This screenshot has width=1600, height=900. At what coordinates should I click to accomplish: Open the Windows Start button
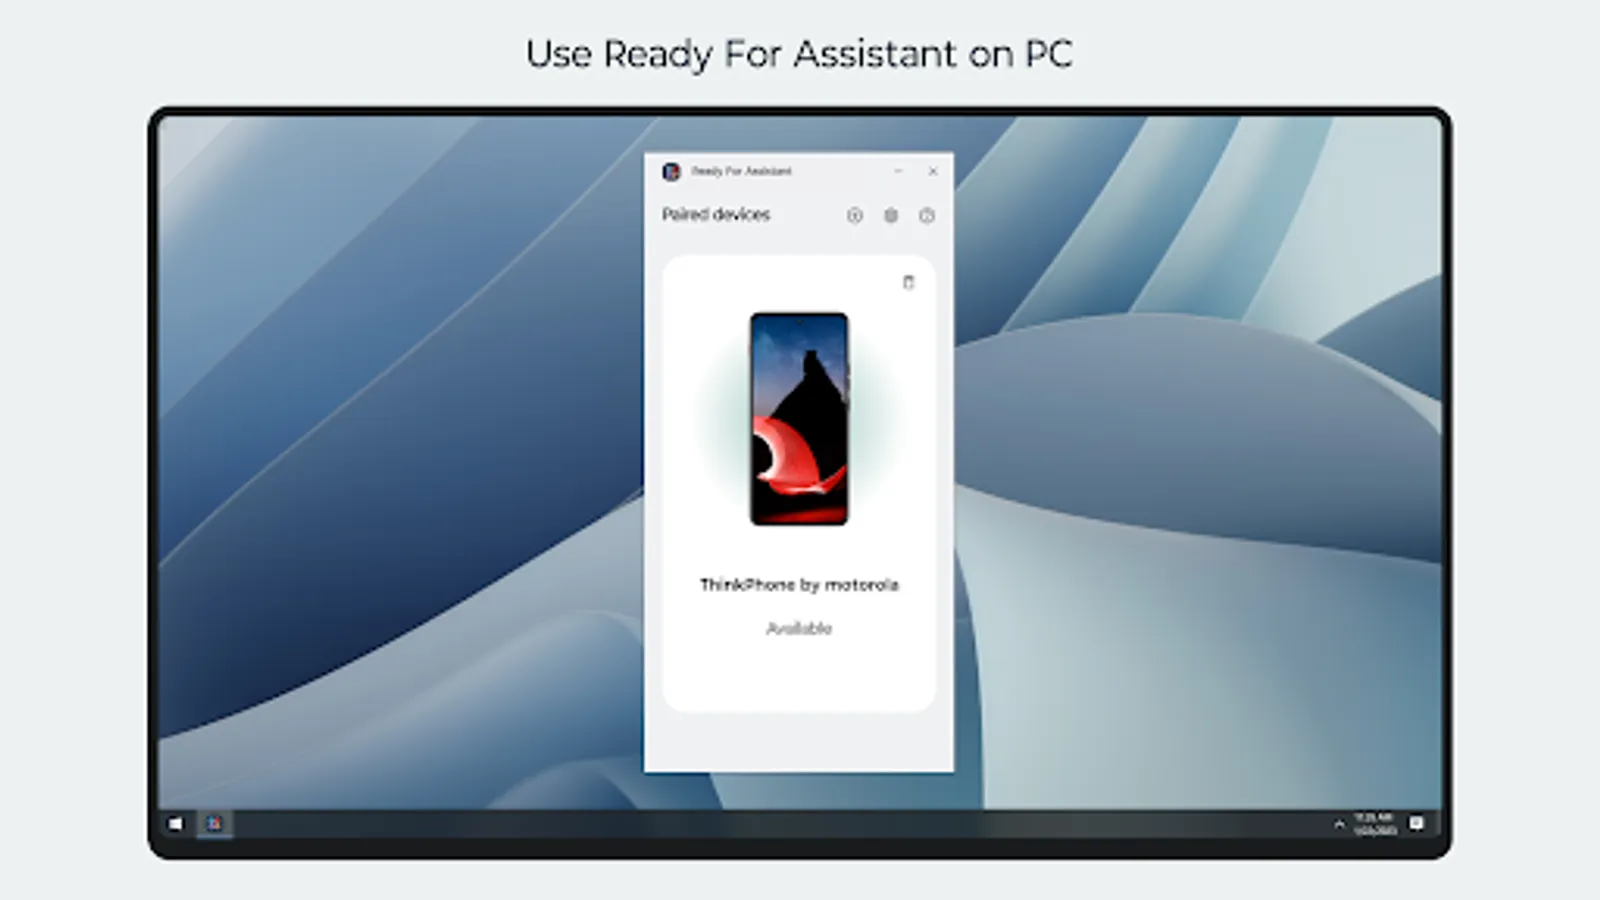click(x=176, y=823)
